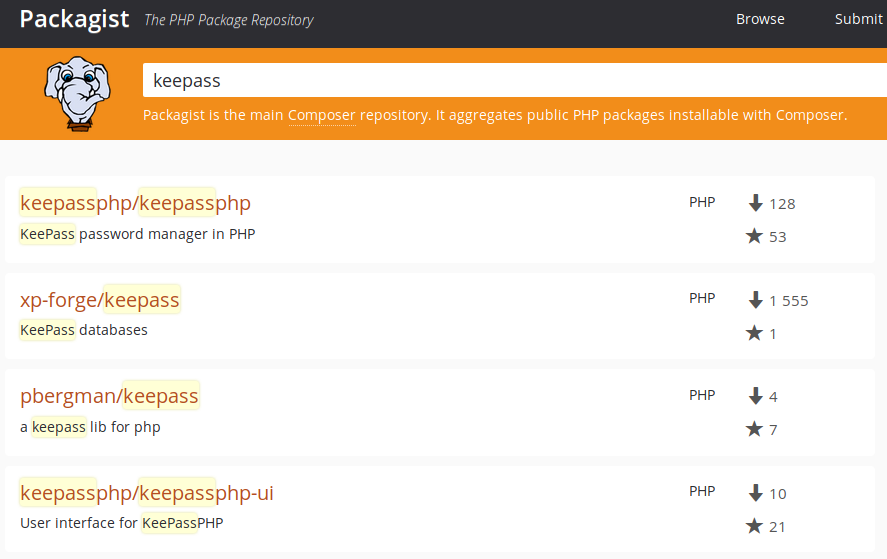The image size is (887, 559).
Task: Click PHP label in xp-forge/keepass row
Action: pyautogui.click(x=702, y=298)
